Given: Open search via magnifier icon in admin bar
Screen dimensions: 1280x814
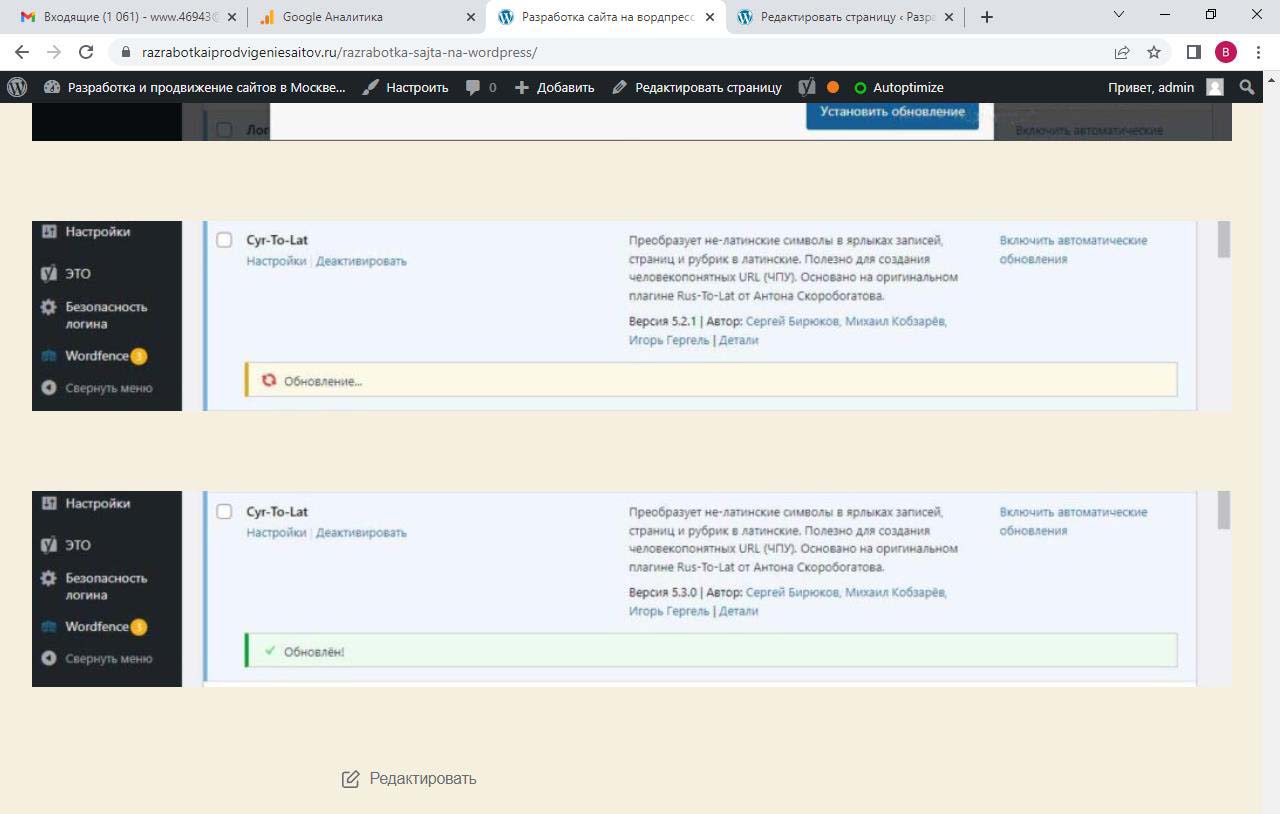Looking at the screenshot, I should [x=1247, y=87].
